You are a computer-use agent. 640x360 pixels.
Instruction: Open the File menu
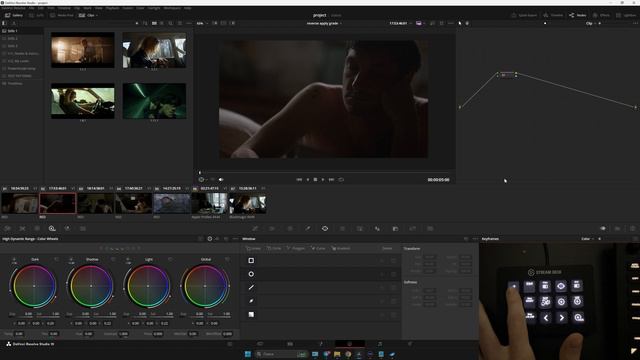(31, 8)
